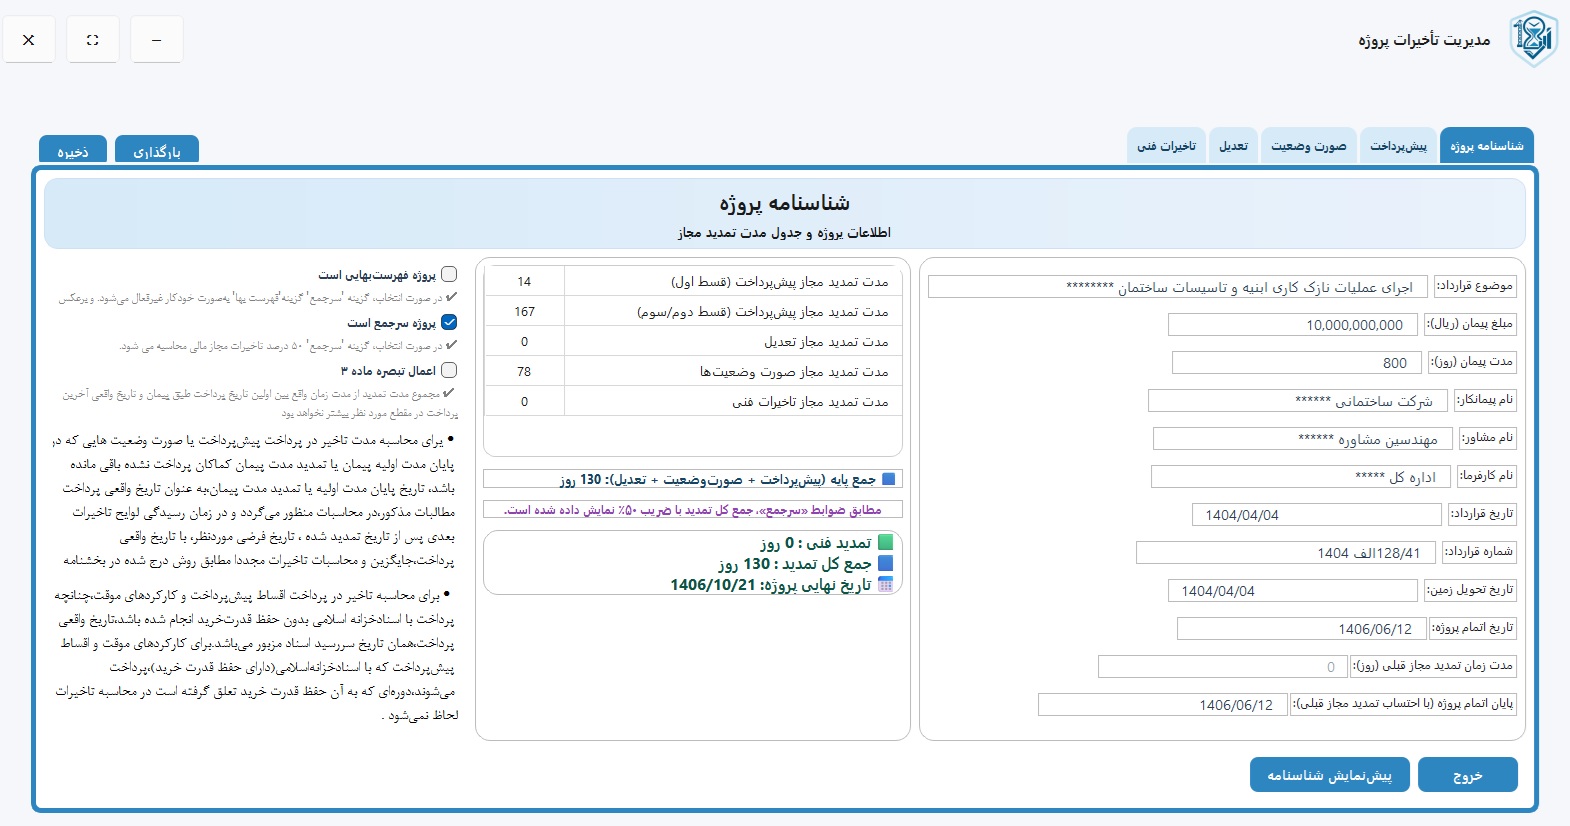This screenshot has height=826, width=1570.
Task: Open the تاخیرات فنی tab
Action: tap(1166, 146)
